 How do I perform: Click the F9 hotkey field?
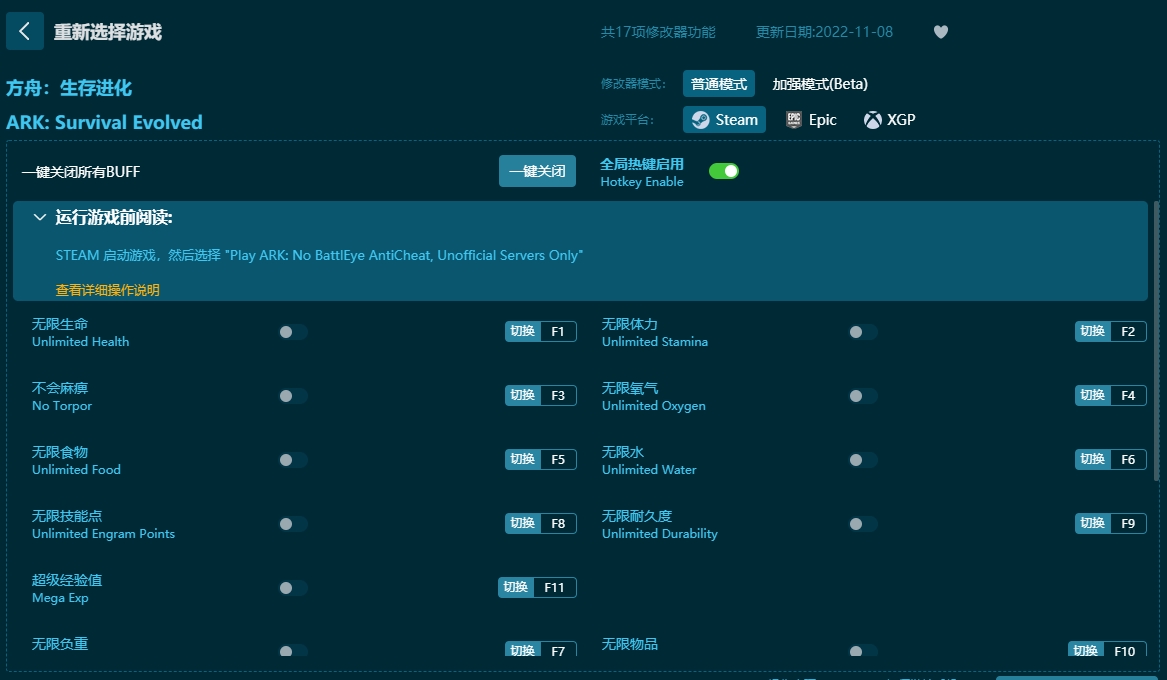point(1128,523)
